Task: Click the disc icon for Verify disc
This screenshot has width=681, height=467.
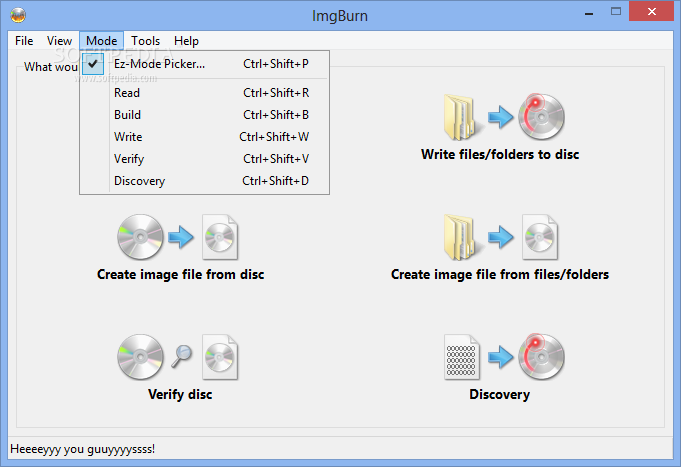Action: point(140,357)
